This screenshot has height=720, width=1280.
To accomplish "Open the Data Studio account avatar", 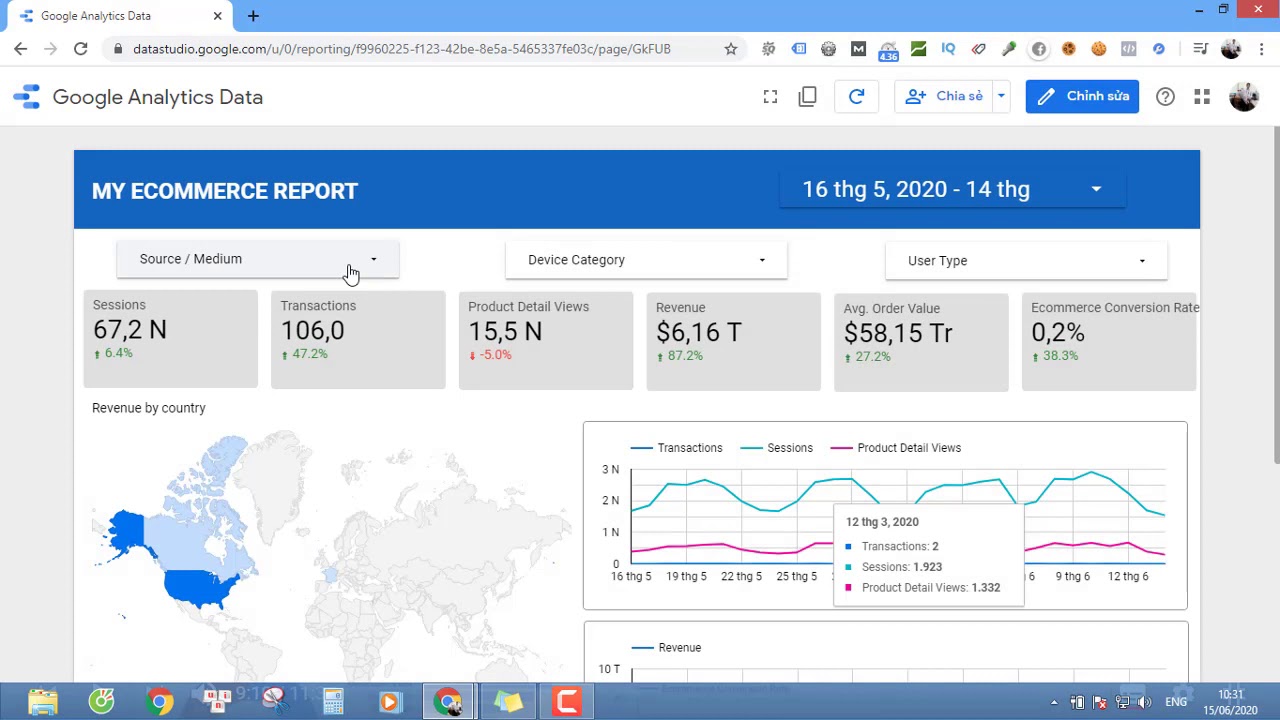I will pyautogui.click(x=1244, y=97).
